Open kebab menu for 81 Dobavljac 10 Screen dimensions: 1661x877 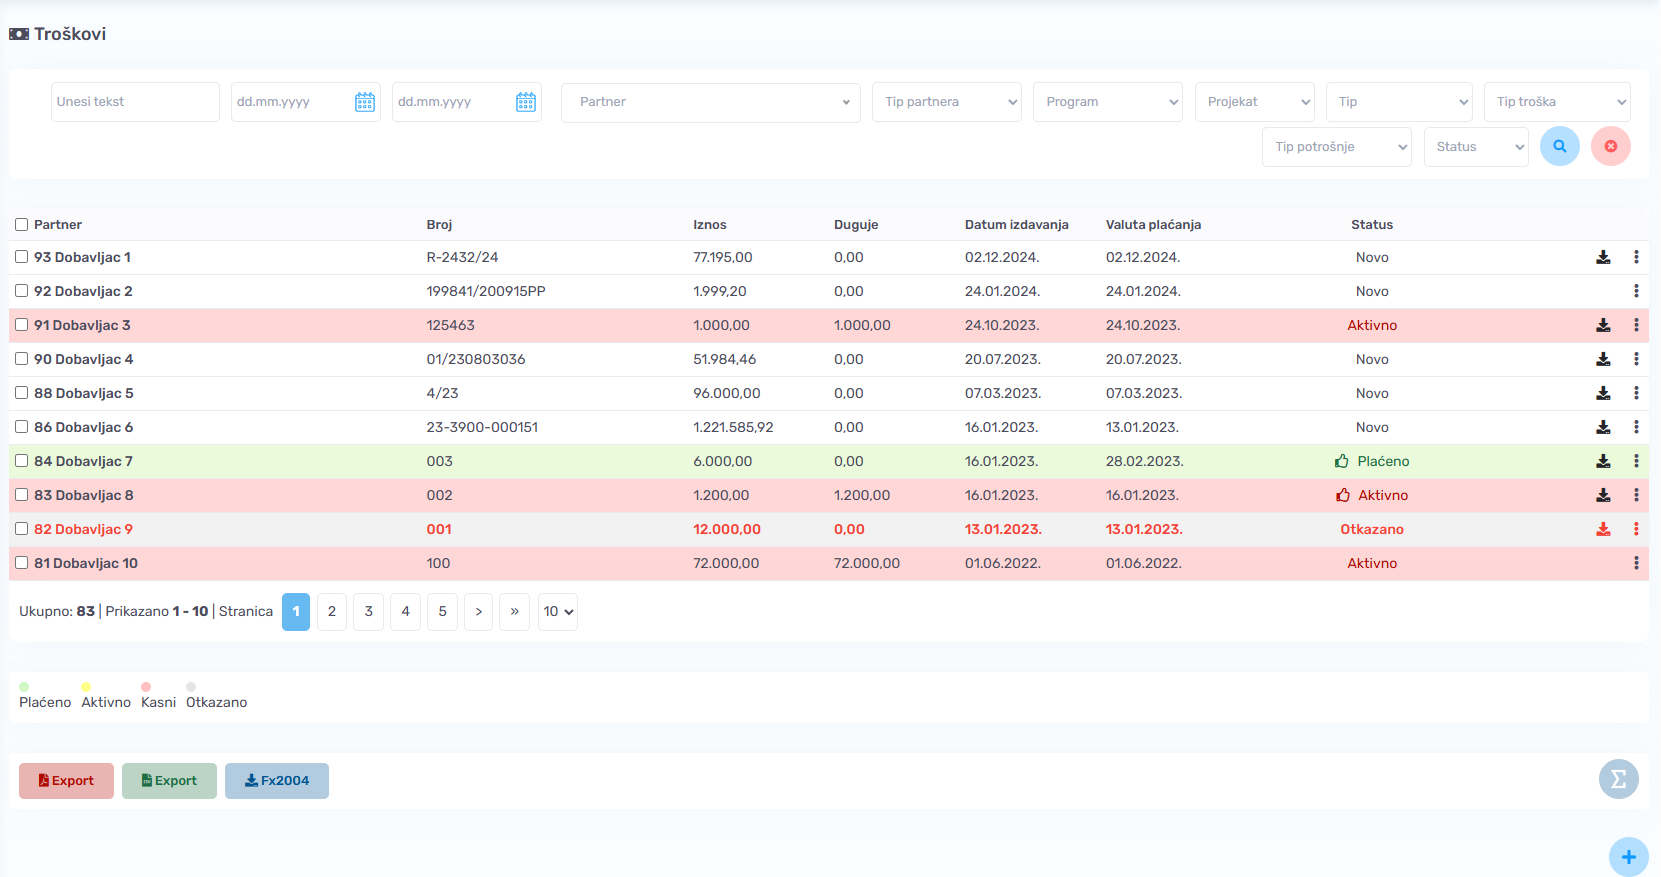pyautogui.click(x=1636, y=563)
